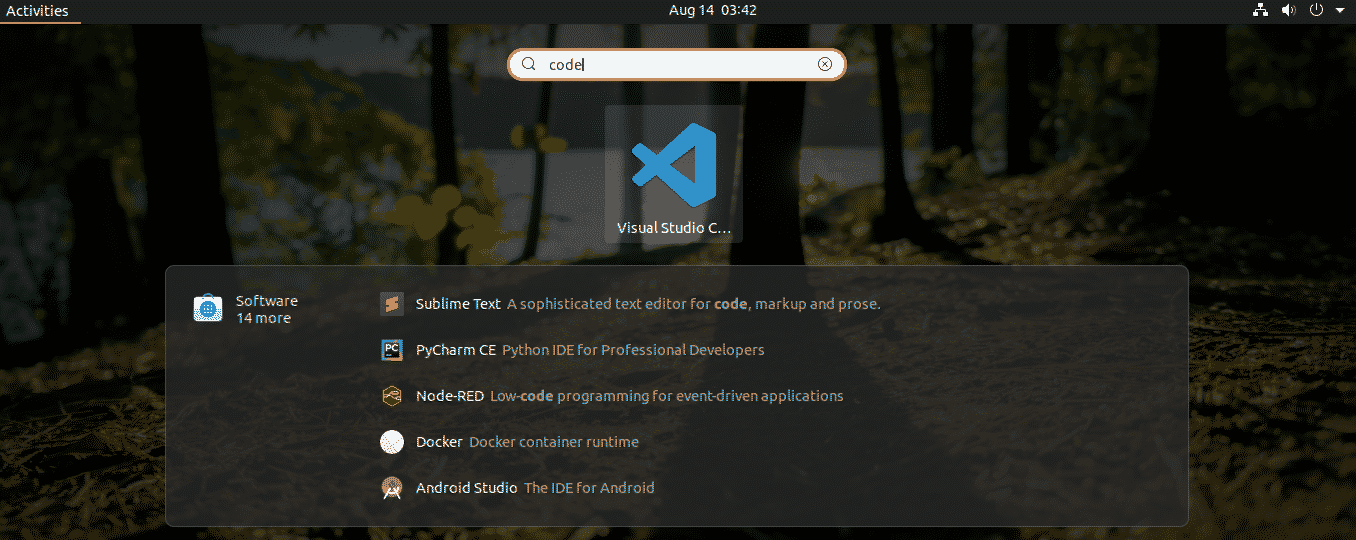Click 'The IDE for Android' description
The width and height of the screenshot is (1356, 540).
pyautogui.click(x=589, y=488)
